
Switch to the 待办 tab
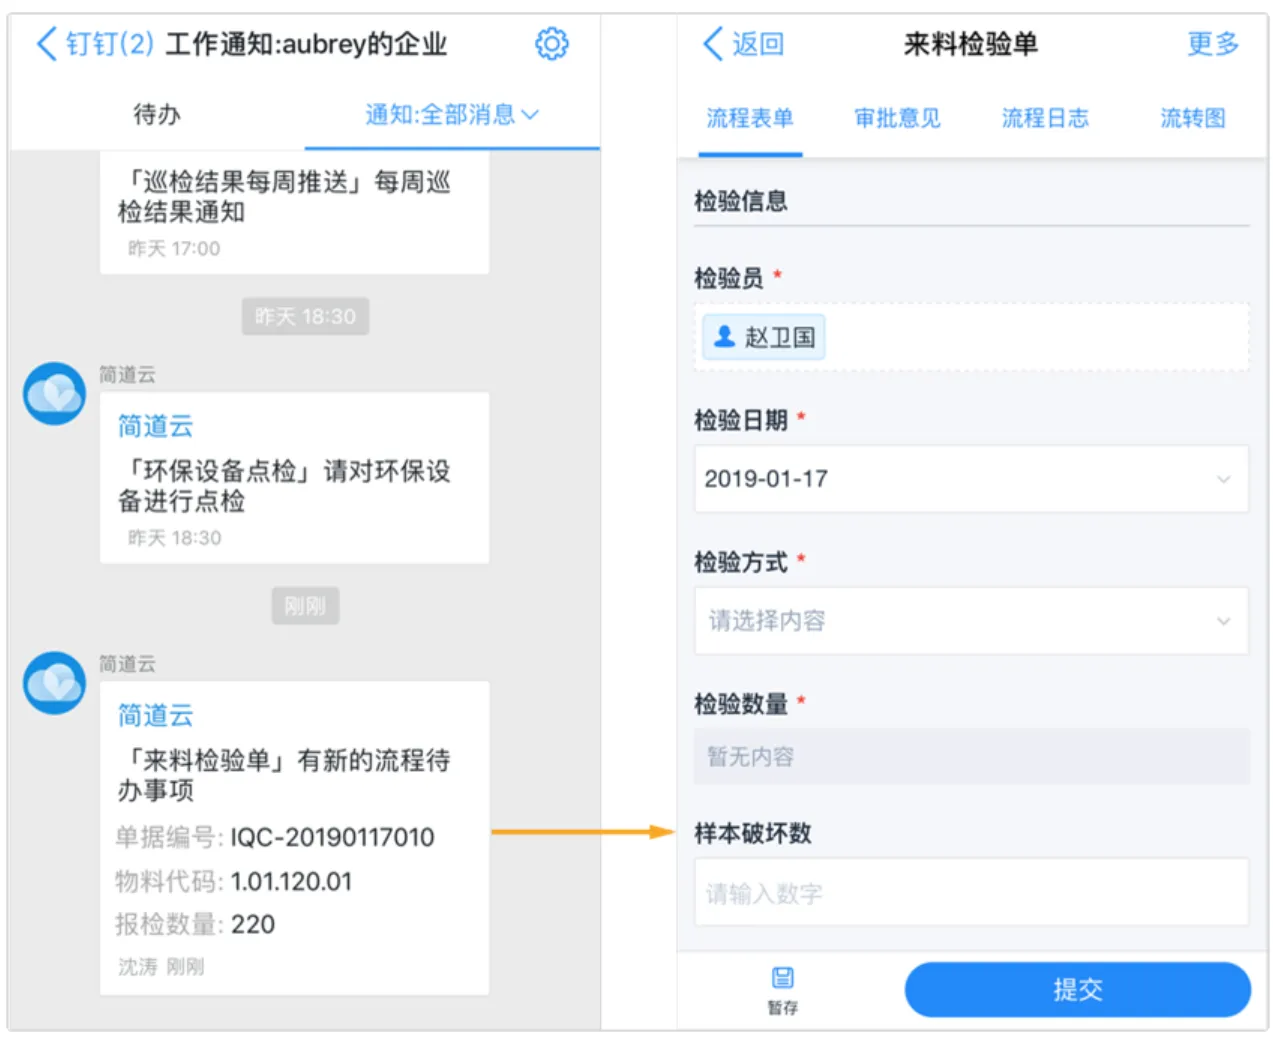(x=157, y=114)
